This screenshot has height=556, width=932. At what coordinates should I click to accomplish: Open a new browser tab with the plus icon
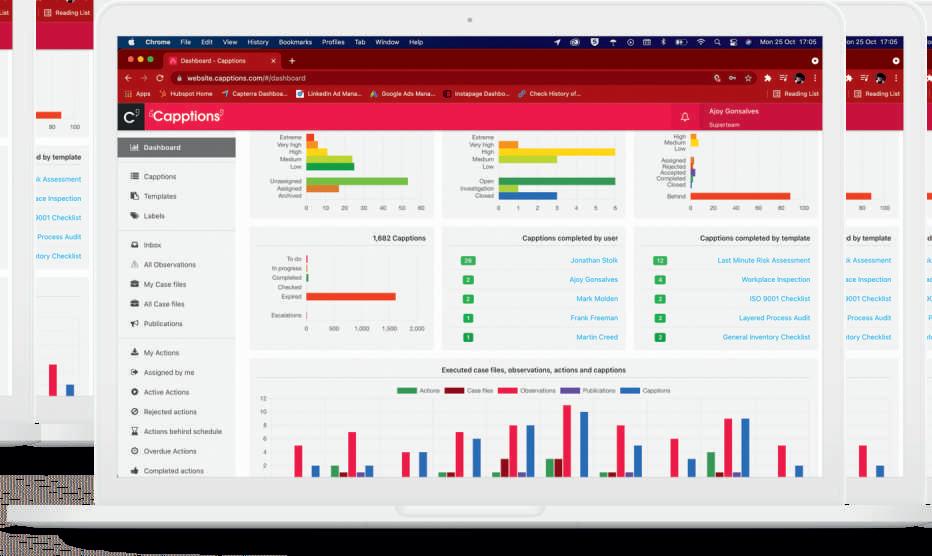coord(292,61)
